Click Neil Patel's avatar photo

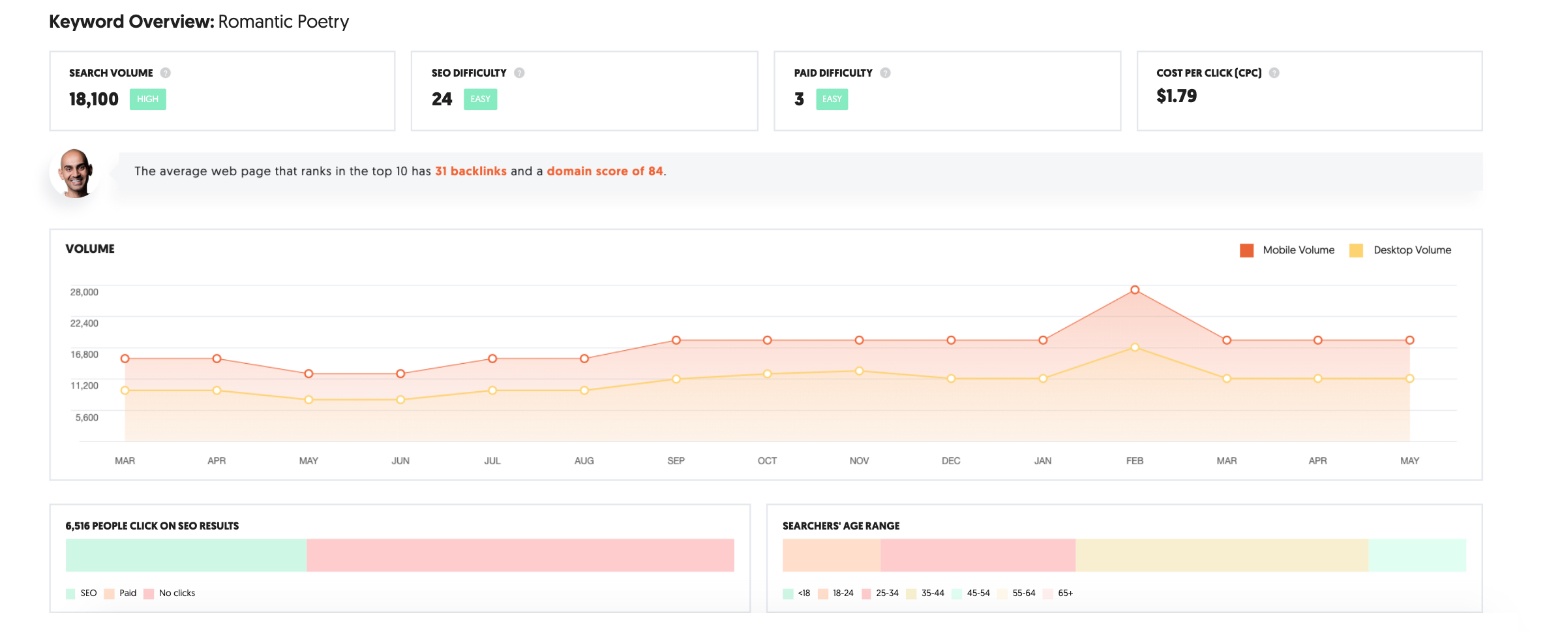click(x=76, y=172)
